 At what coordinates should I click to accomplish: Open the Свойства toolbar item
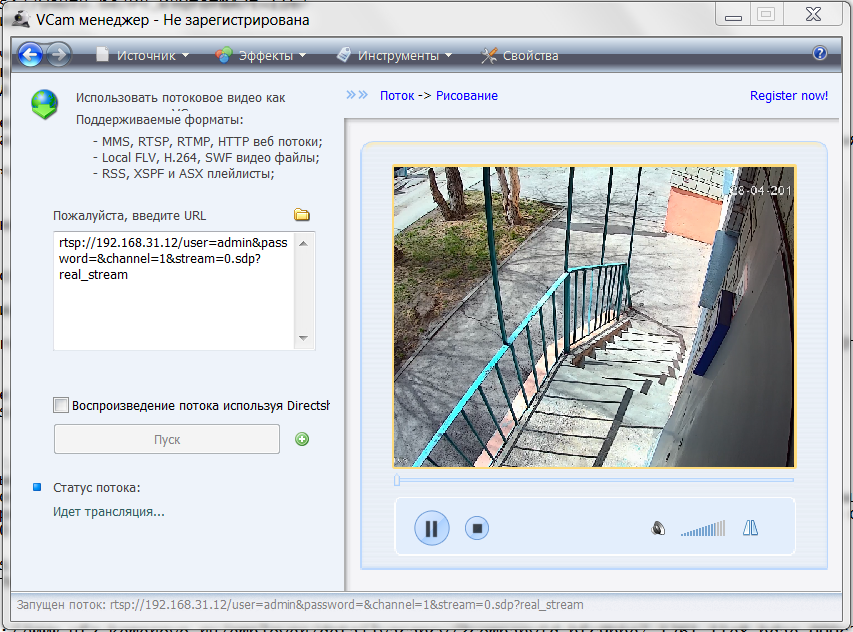(x=520, y=56)
